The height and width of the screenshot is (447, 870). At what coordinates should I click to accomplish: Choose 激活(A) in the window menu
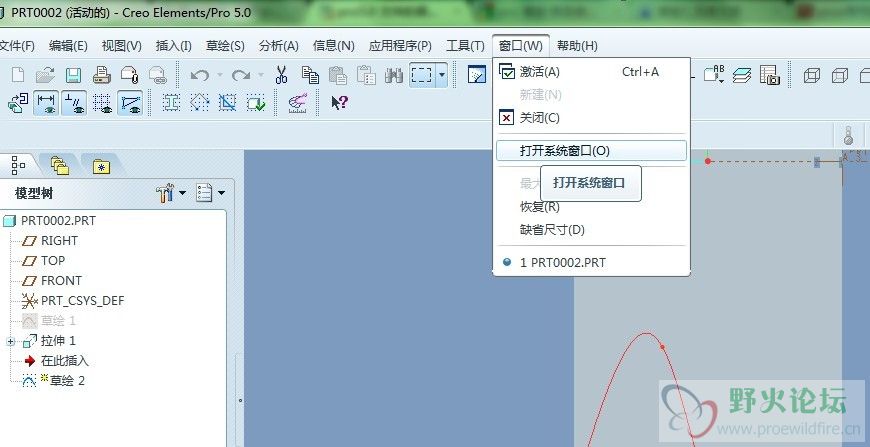(x=591, y=72)
